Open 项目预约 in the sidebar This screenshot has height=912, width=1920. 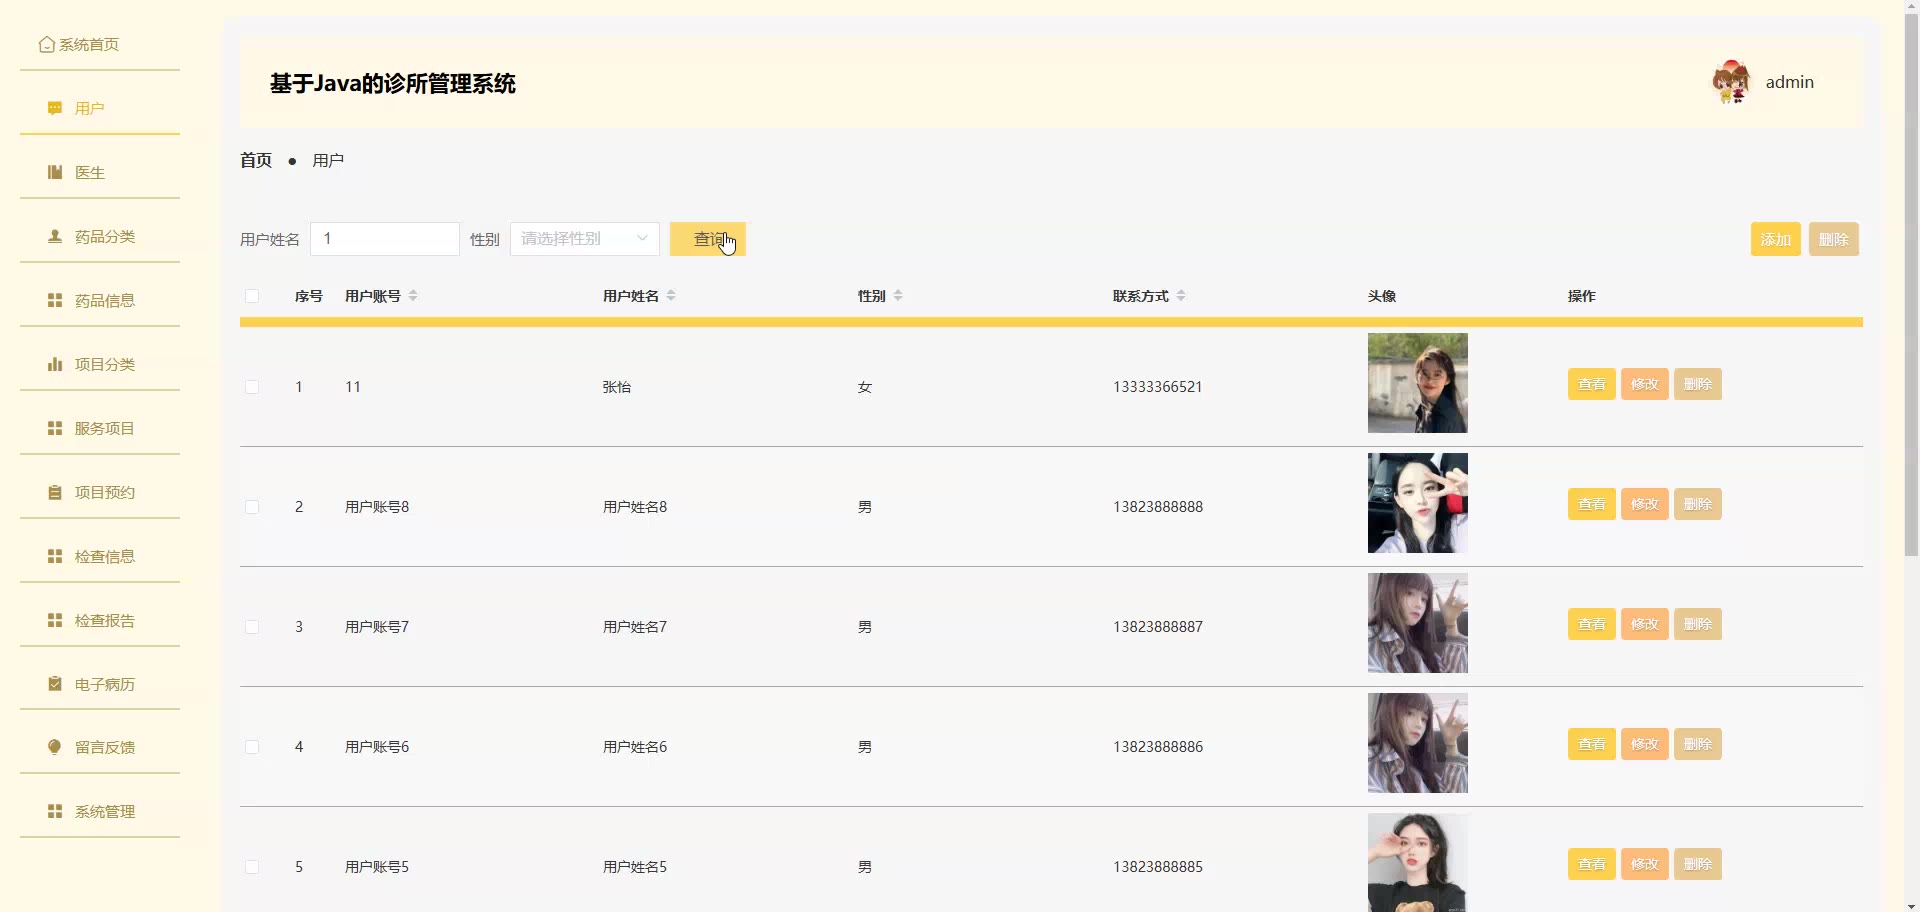[x=100, y=492]
